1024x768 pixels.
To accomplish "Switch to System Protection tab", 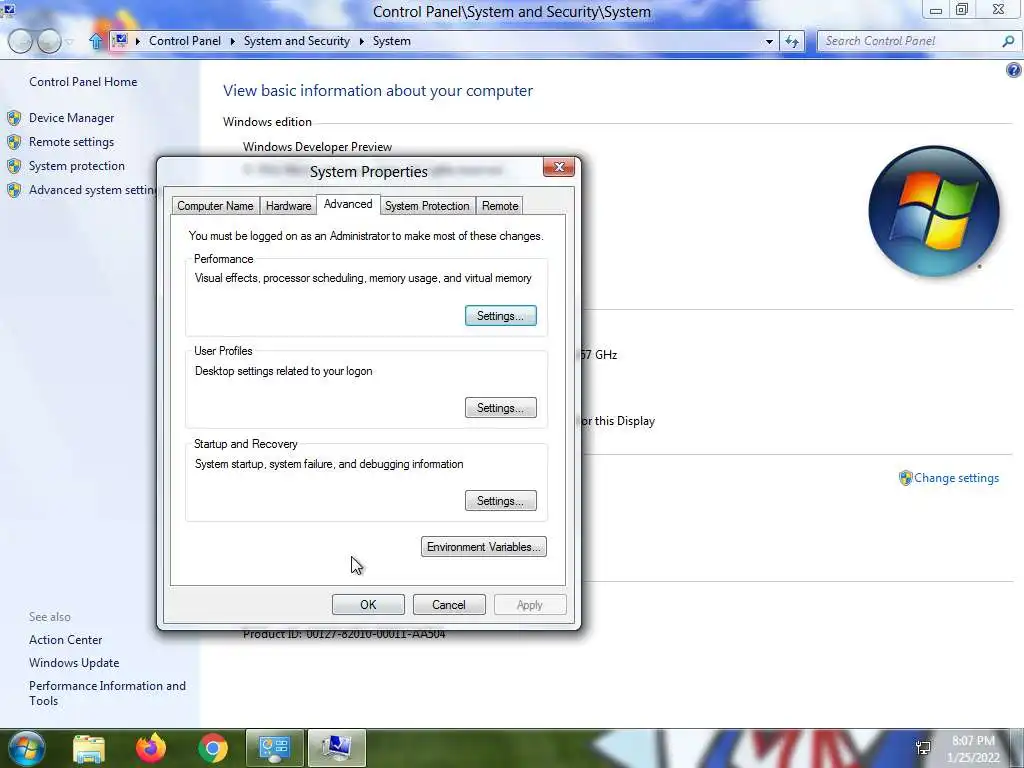I will pos(427,206).
